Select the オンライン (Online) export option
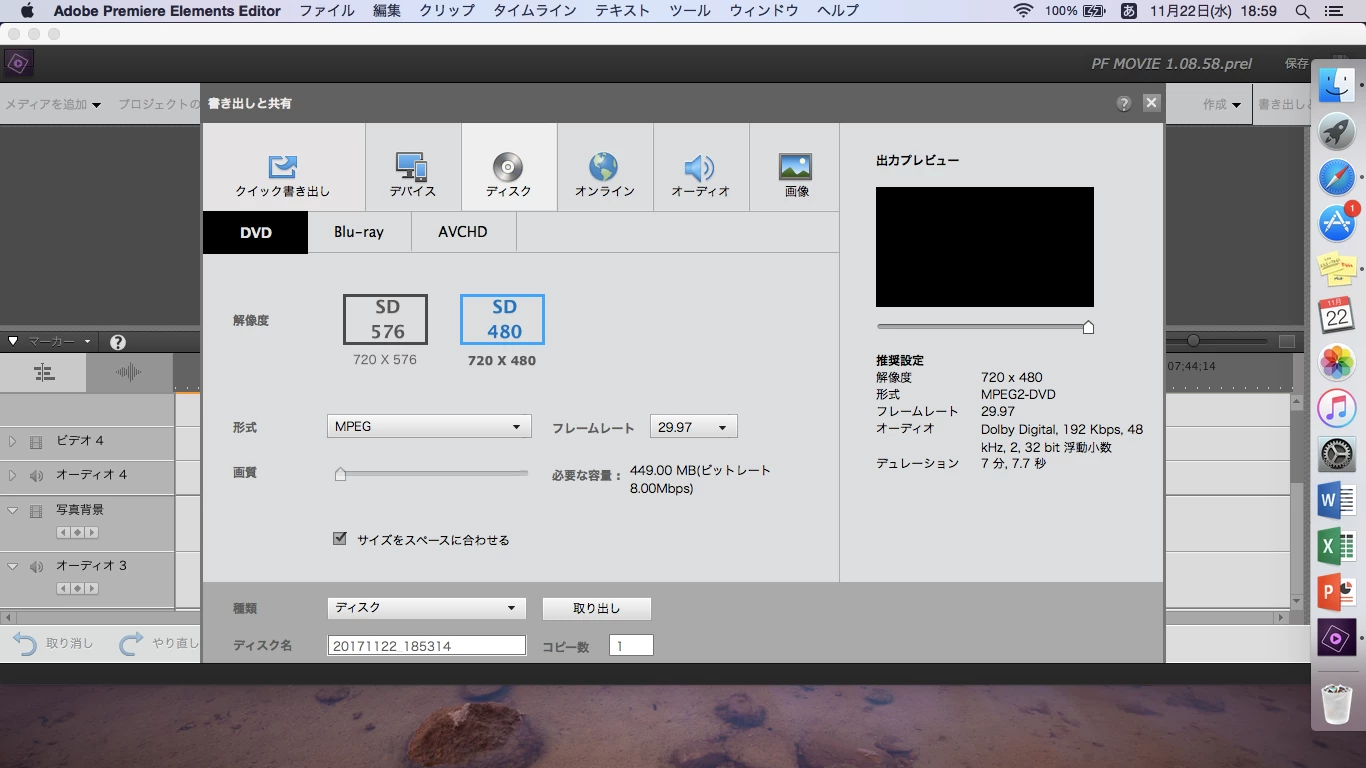The image size is (1366, 768). click(x=605, y=167)
